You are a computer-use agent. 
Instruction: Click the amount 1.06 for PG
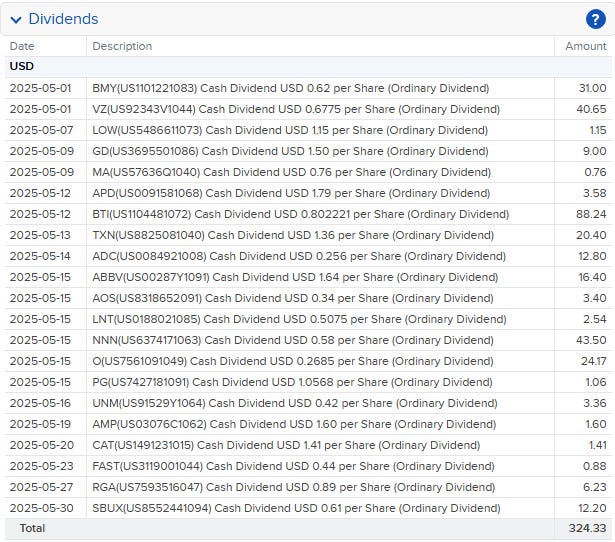(596, 382)
